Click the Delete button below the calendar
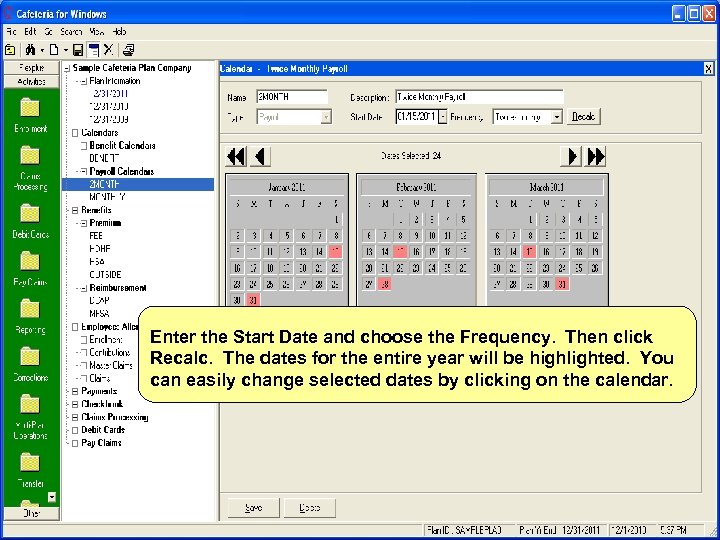The image size is (720, 540). point(309,508)
